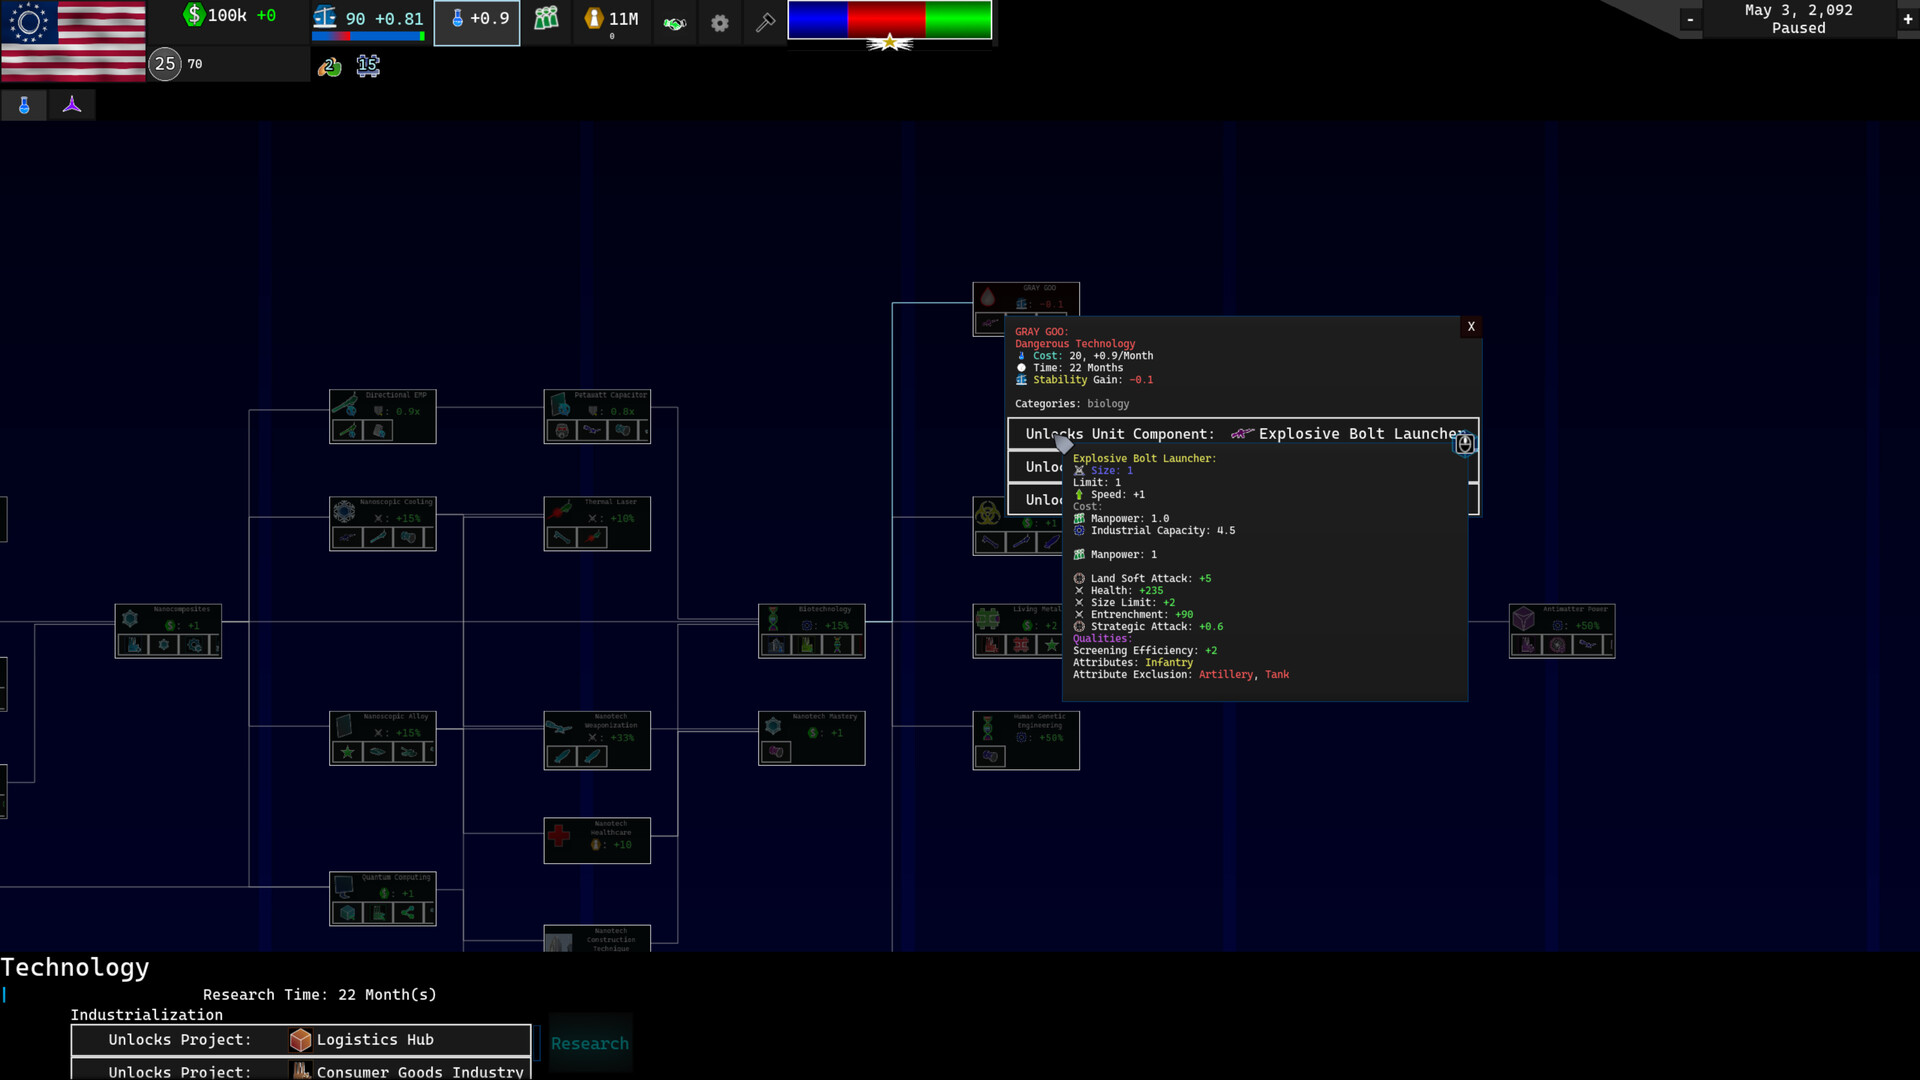Select the Quantum Computing tech node
The width and height of the screenshot is (1920, 1080).
(383, 897)
